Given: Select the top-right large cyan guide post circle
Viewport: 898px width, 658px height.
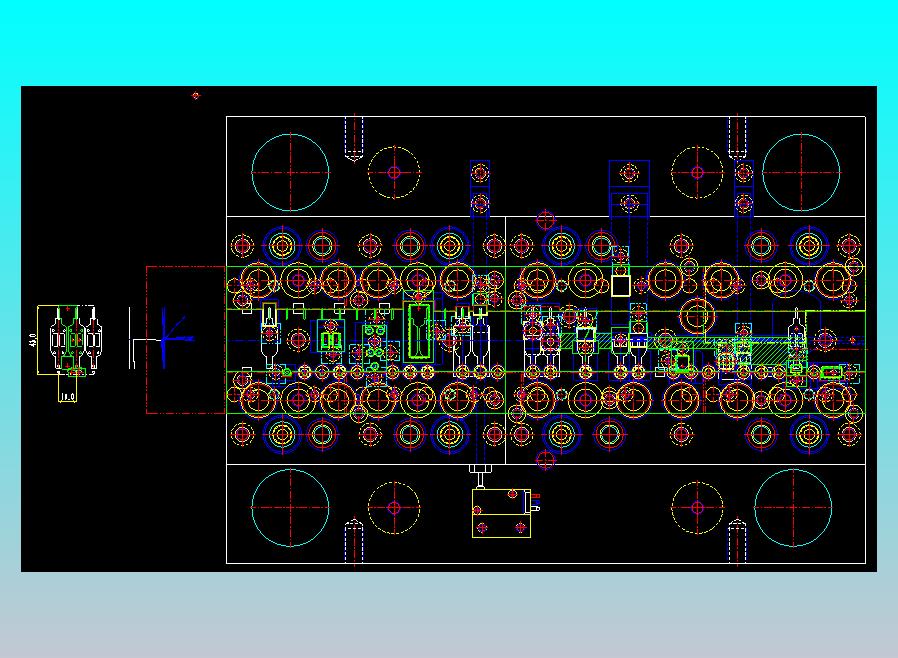Looking at the screenshot, I should coord(801,172).
